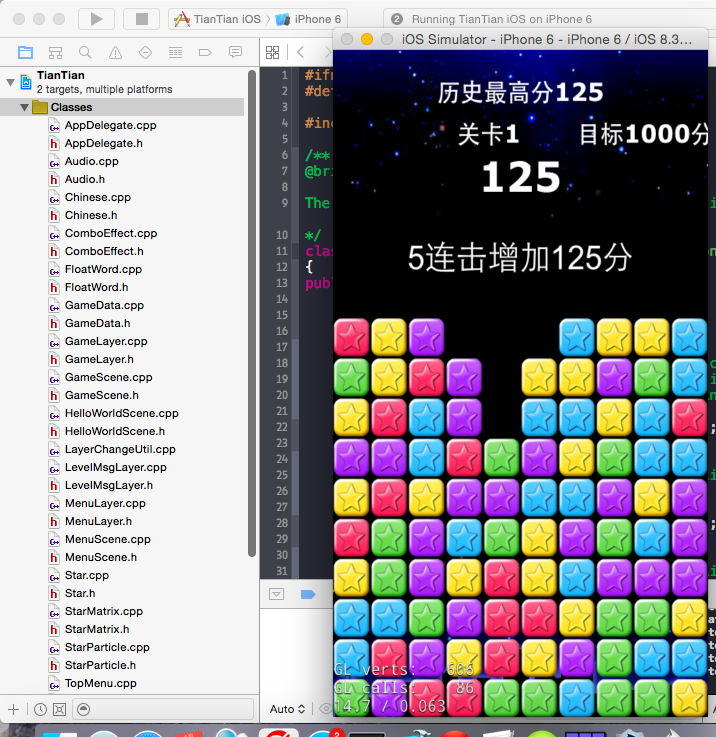Select GameScene.h file
716x737 pixels.
102,395
